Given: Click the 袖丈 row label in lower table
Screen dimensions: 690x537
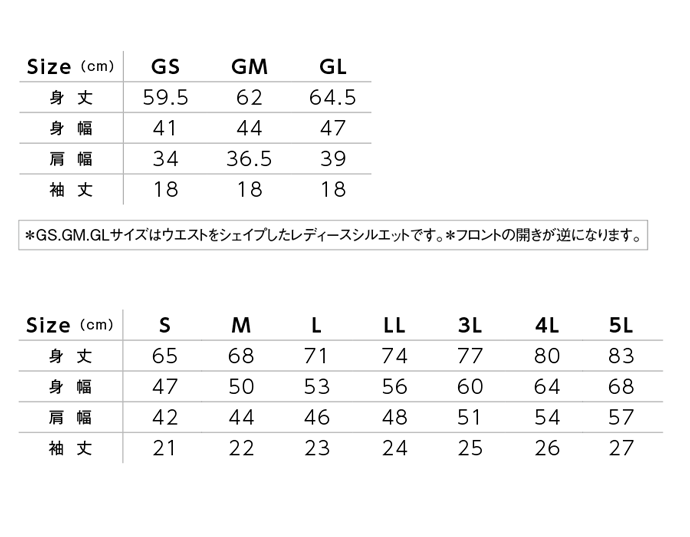Looking at the screenshot, I should click(x=70, y=449).
